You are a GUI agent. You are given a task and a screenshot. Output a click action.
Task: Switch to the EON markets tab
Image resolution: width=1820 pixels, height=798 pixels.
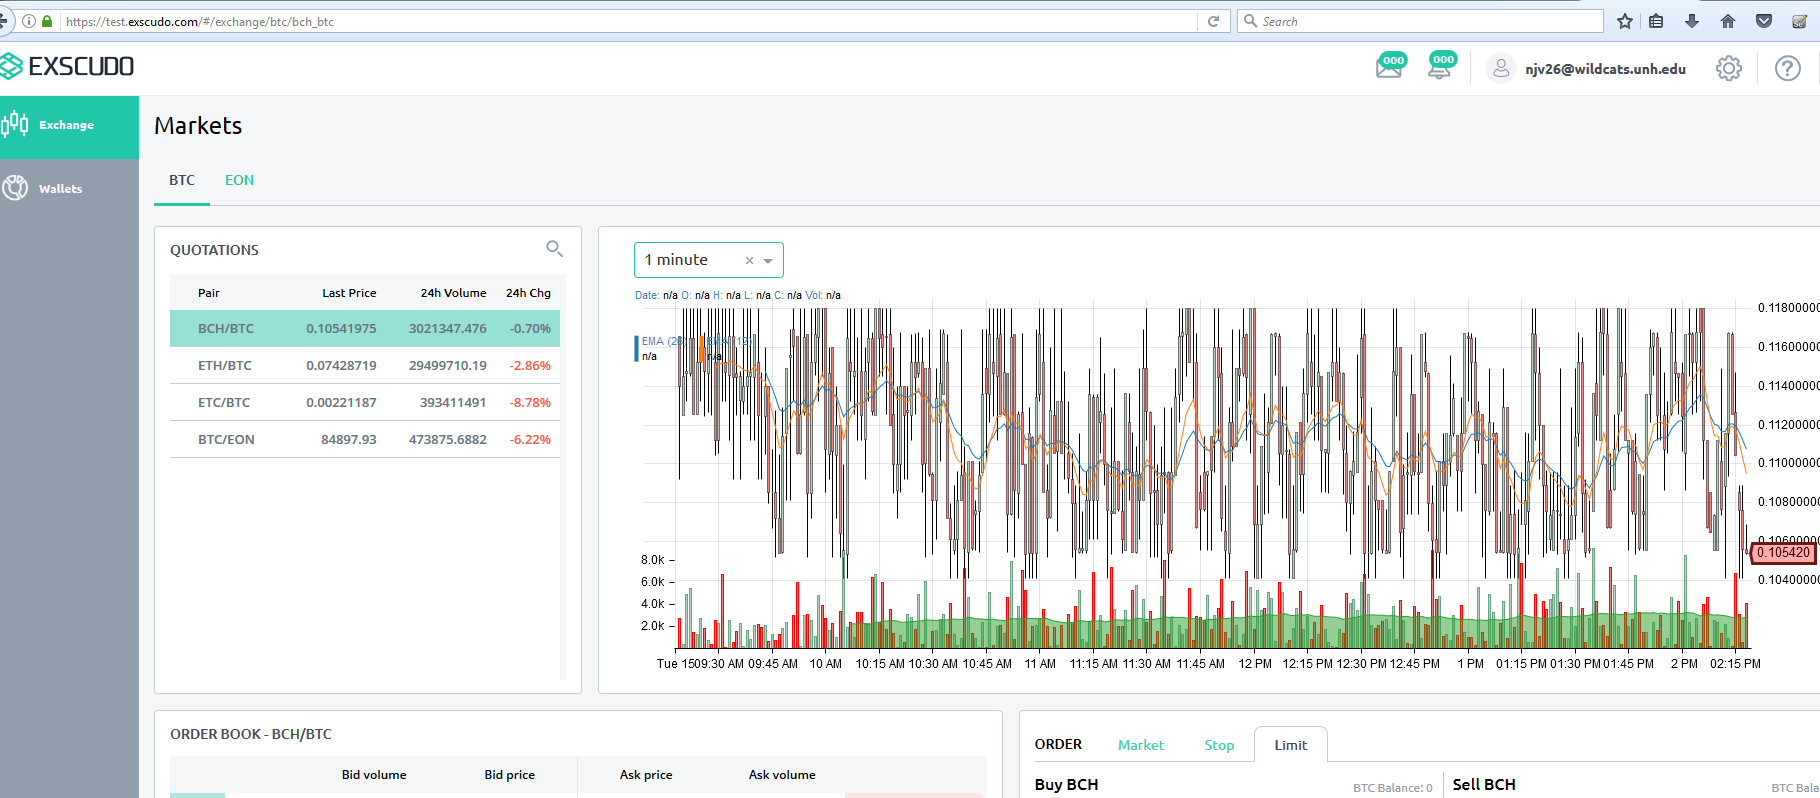239,181
